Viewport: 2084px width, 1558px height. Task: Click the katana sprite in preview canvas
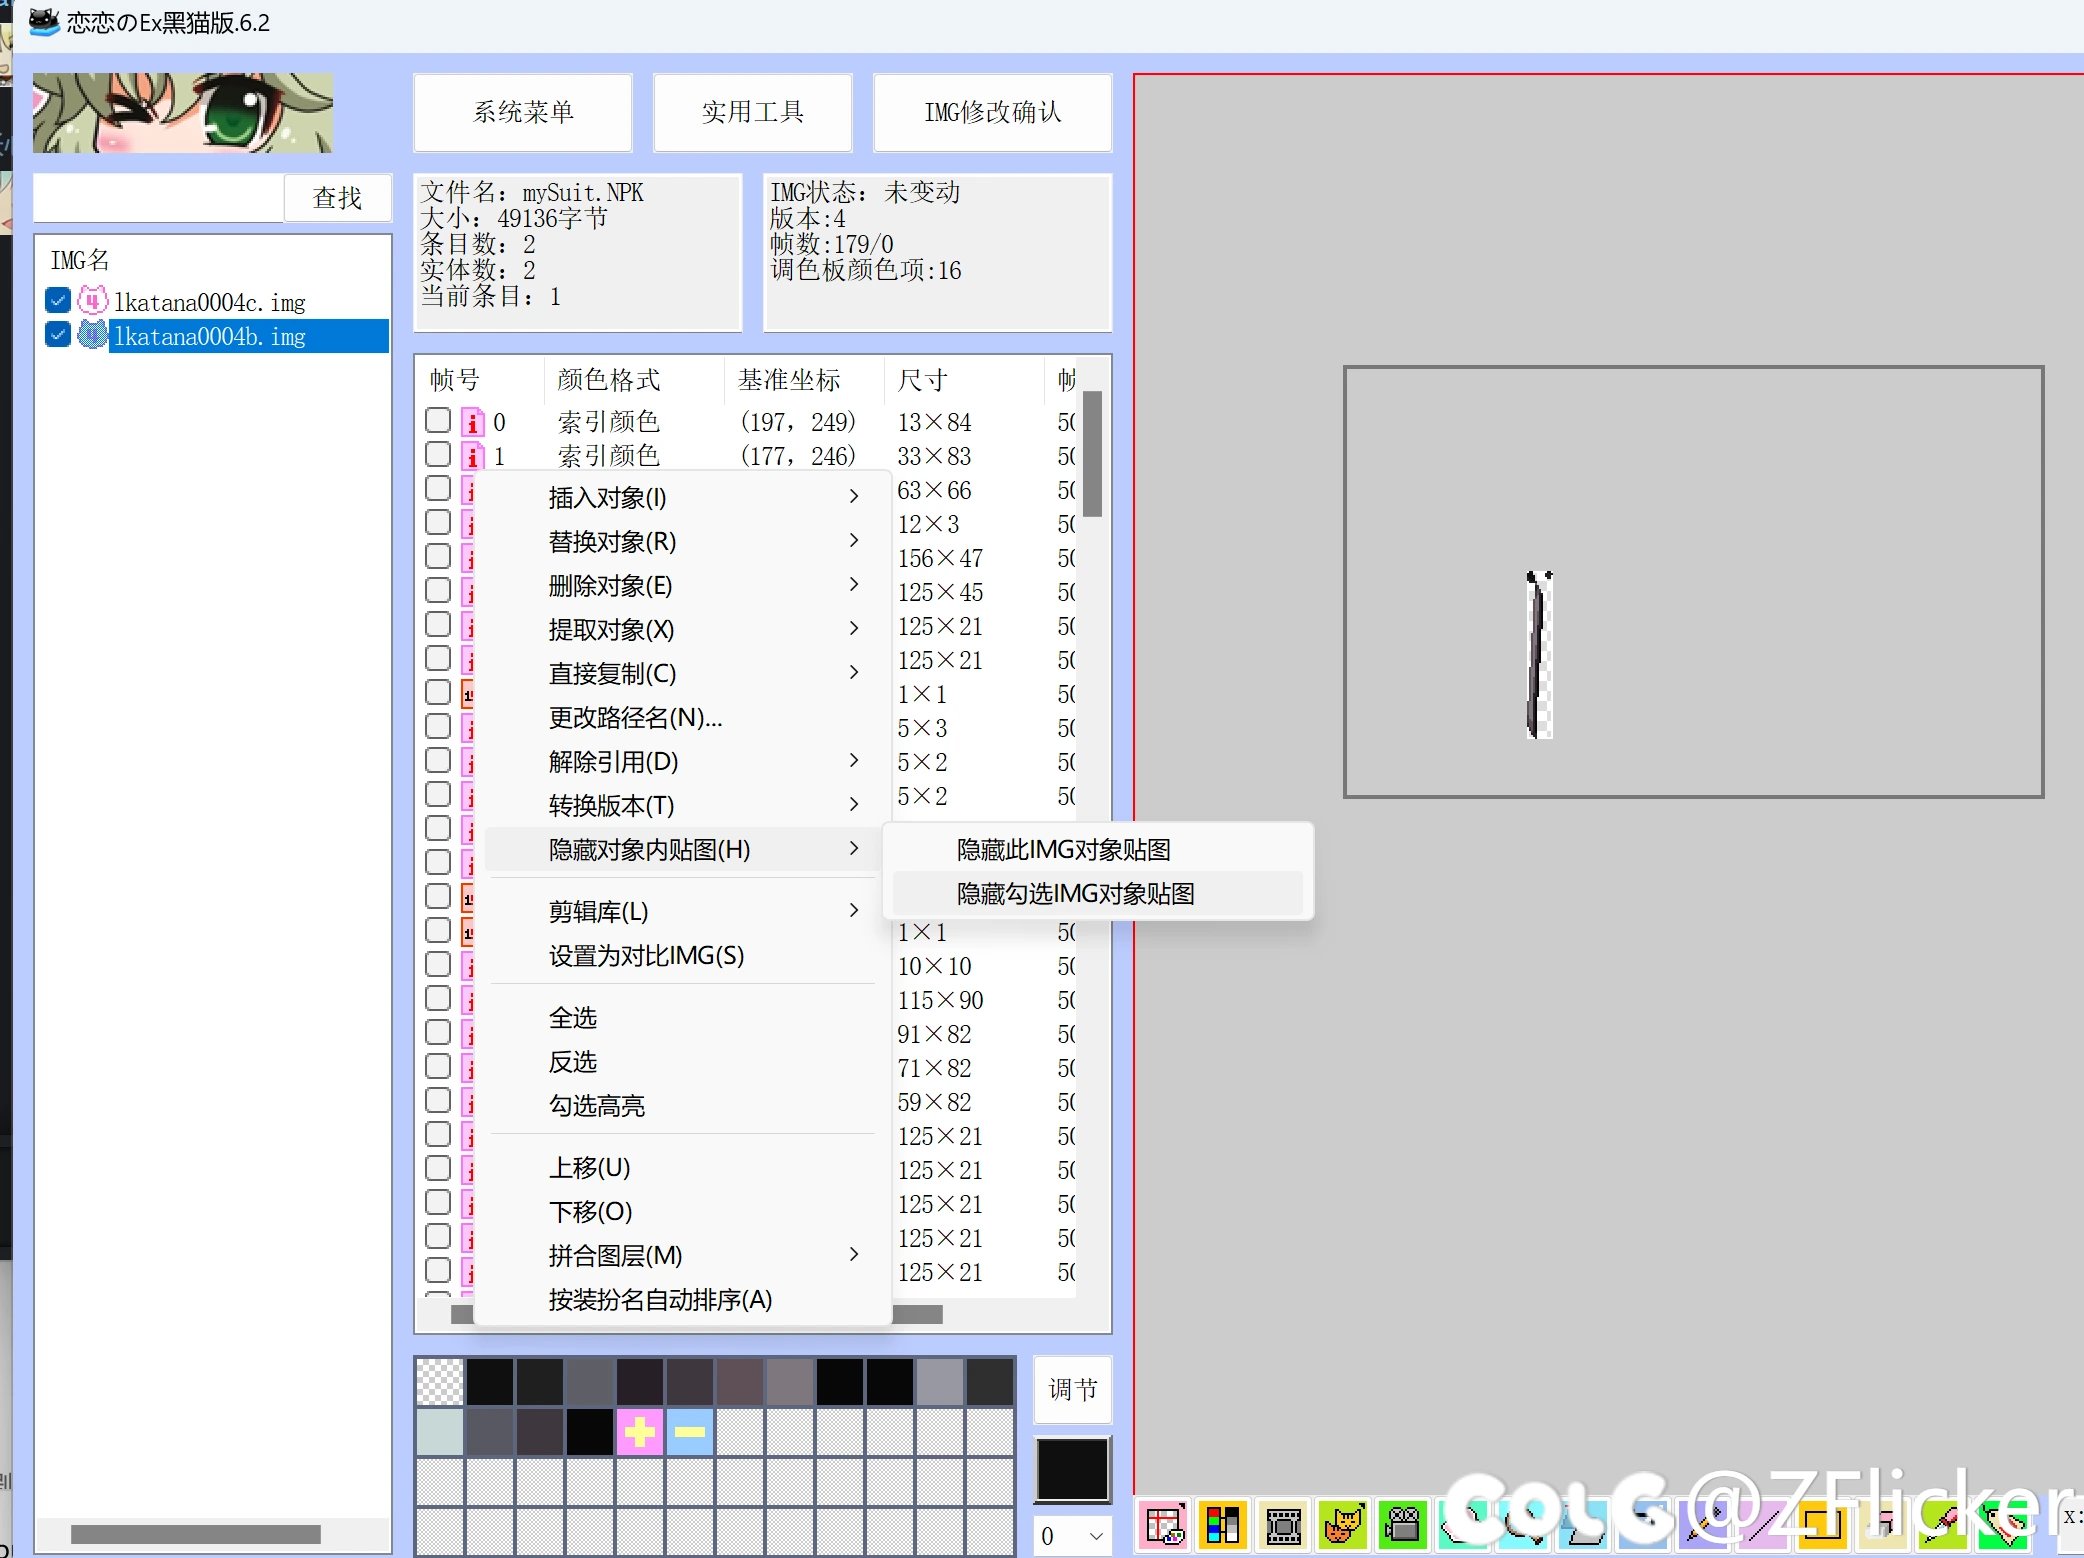tap(1538, 654)
